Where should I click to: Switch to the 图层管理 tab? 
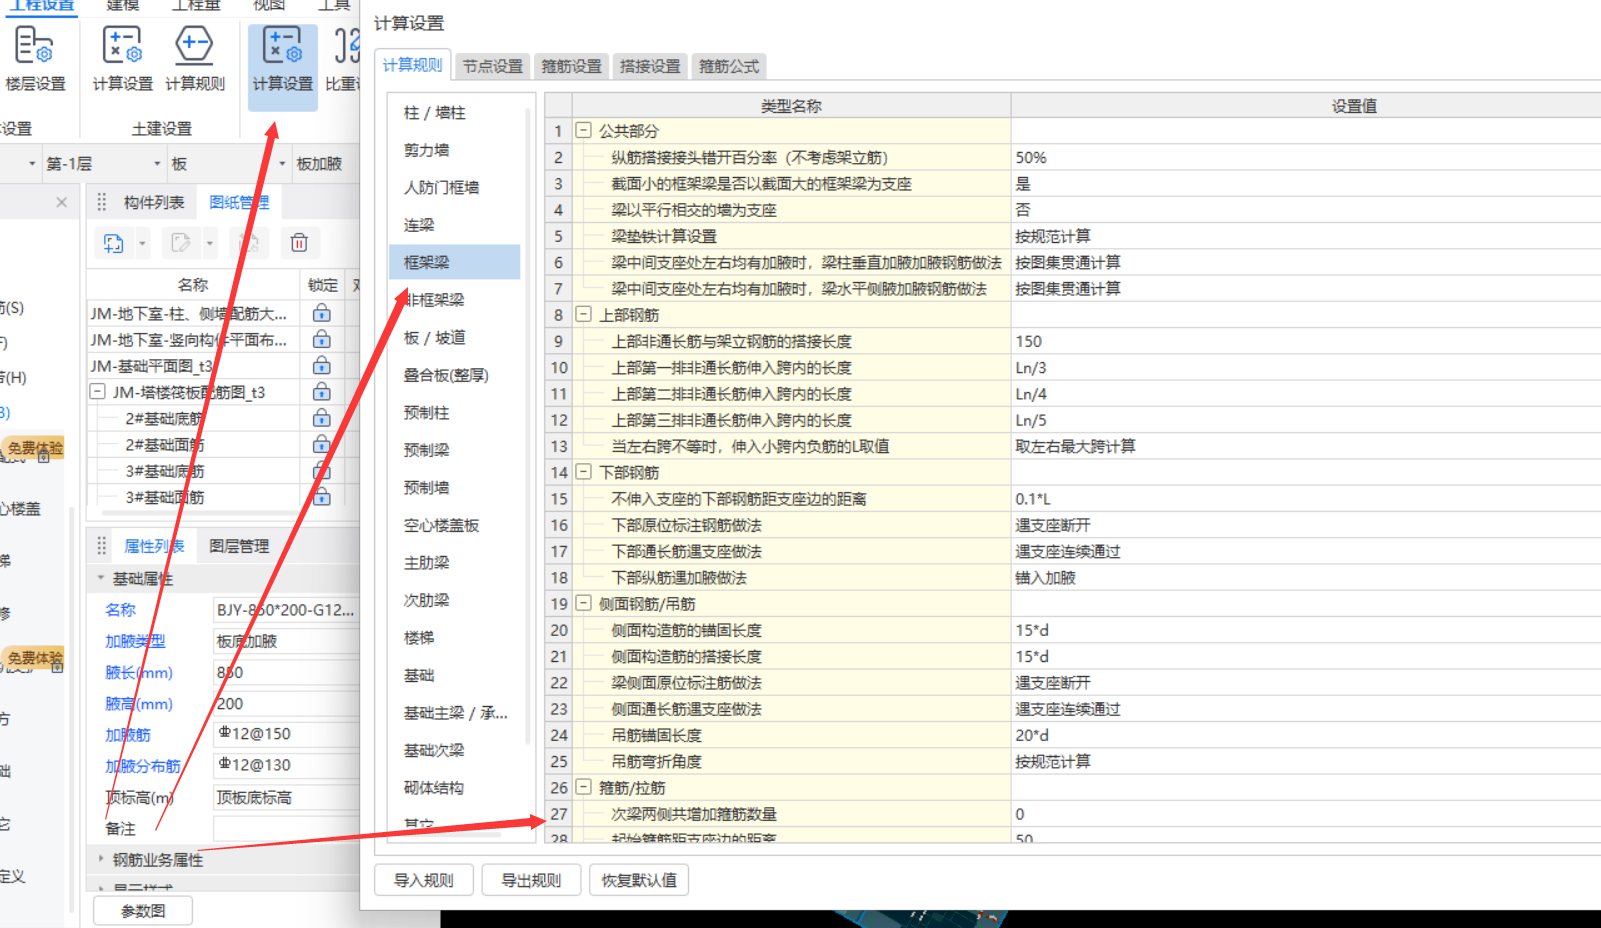pos(239,546)
